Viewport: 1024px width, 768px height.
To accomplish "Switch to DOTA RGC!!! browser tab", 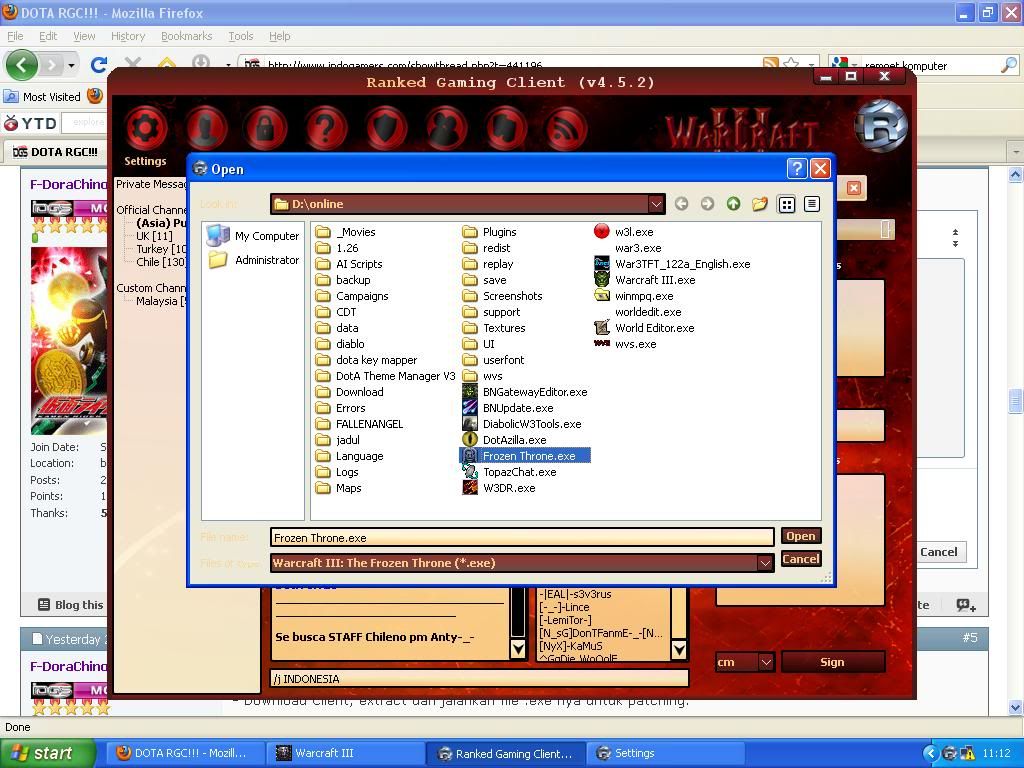I will (x=55, y=152).
